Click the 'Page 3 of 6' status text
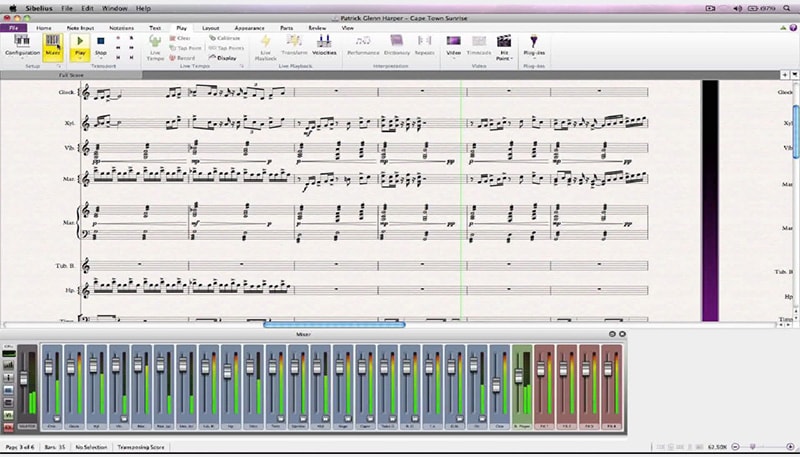Viewport: 800px width, 457px height. tap(20, 447)
